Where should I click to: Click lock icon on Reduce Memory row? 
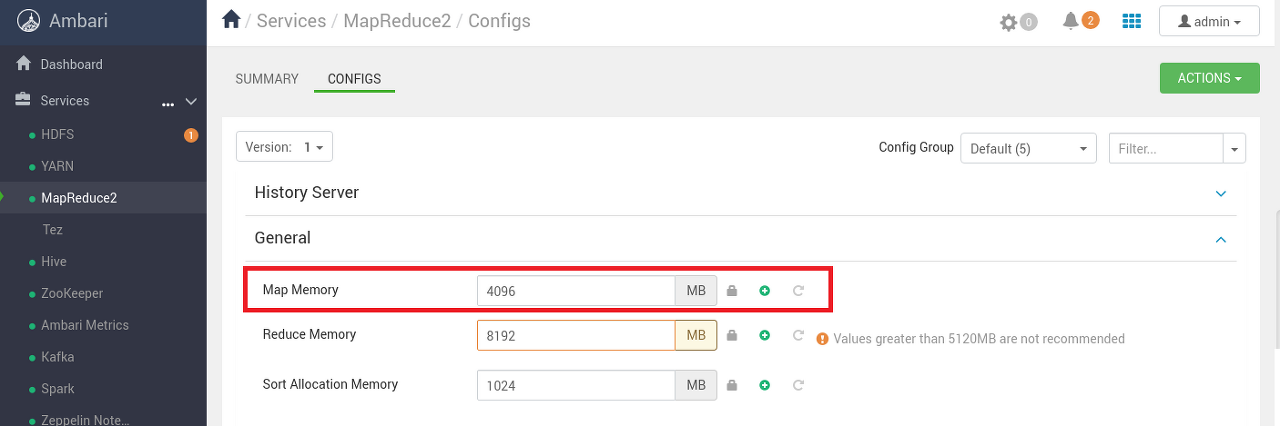pos(732,335)
